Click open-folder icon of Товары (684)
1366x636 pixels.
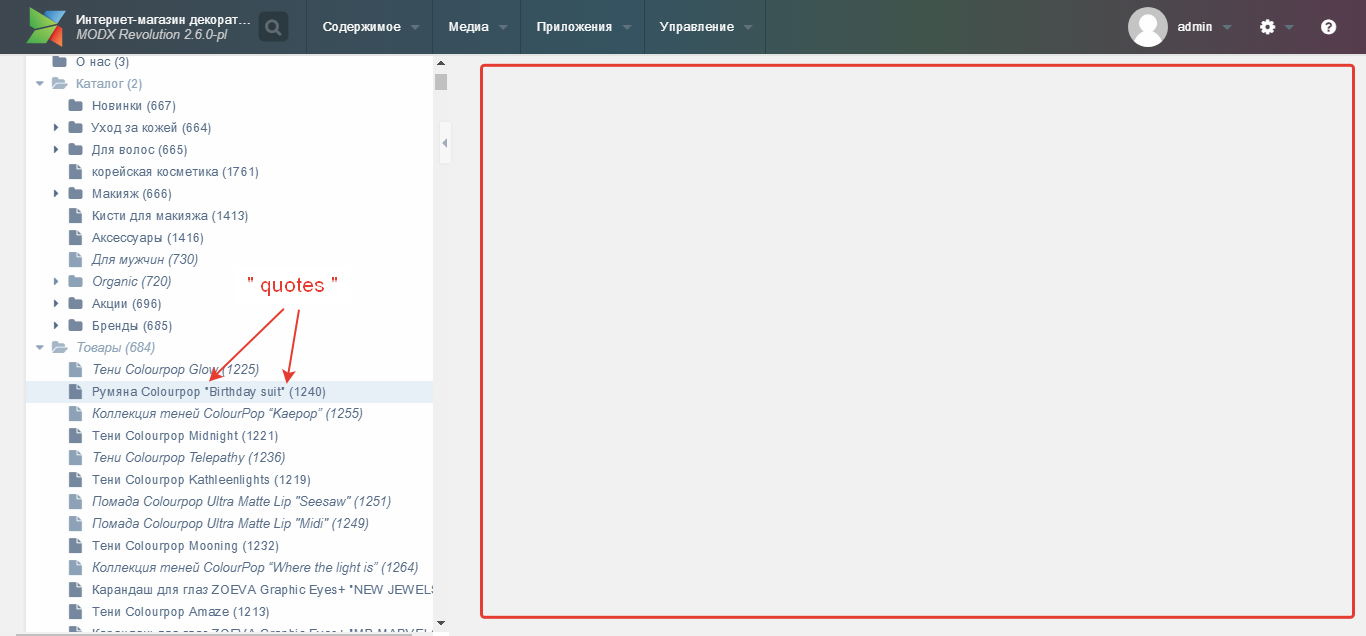point(60,347)
